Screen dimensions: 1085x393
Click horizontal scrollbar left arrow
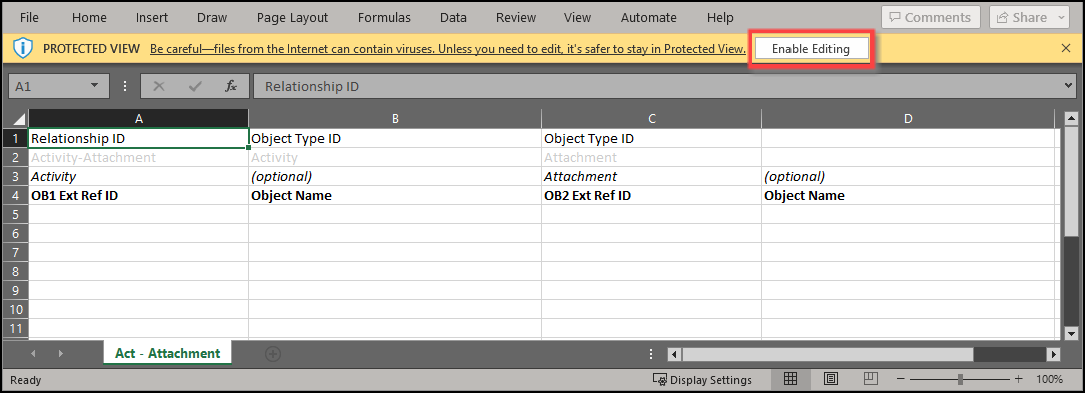tap(673, 354)
